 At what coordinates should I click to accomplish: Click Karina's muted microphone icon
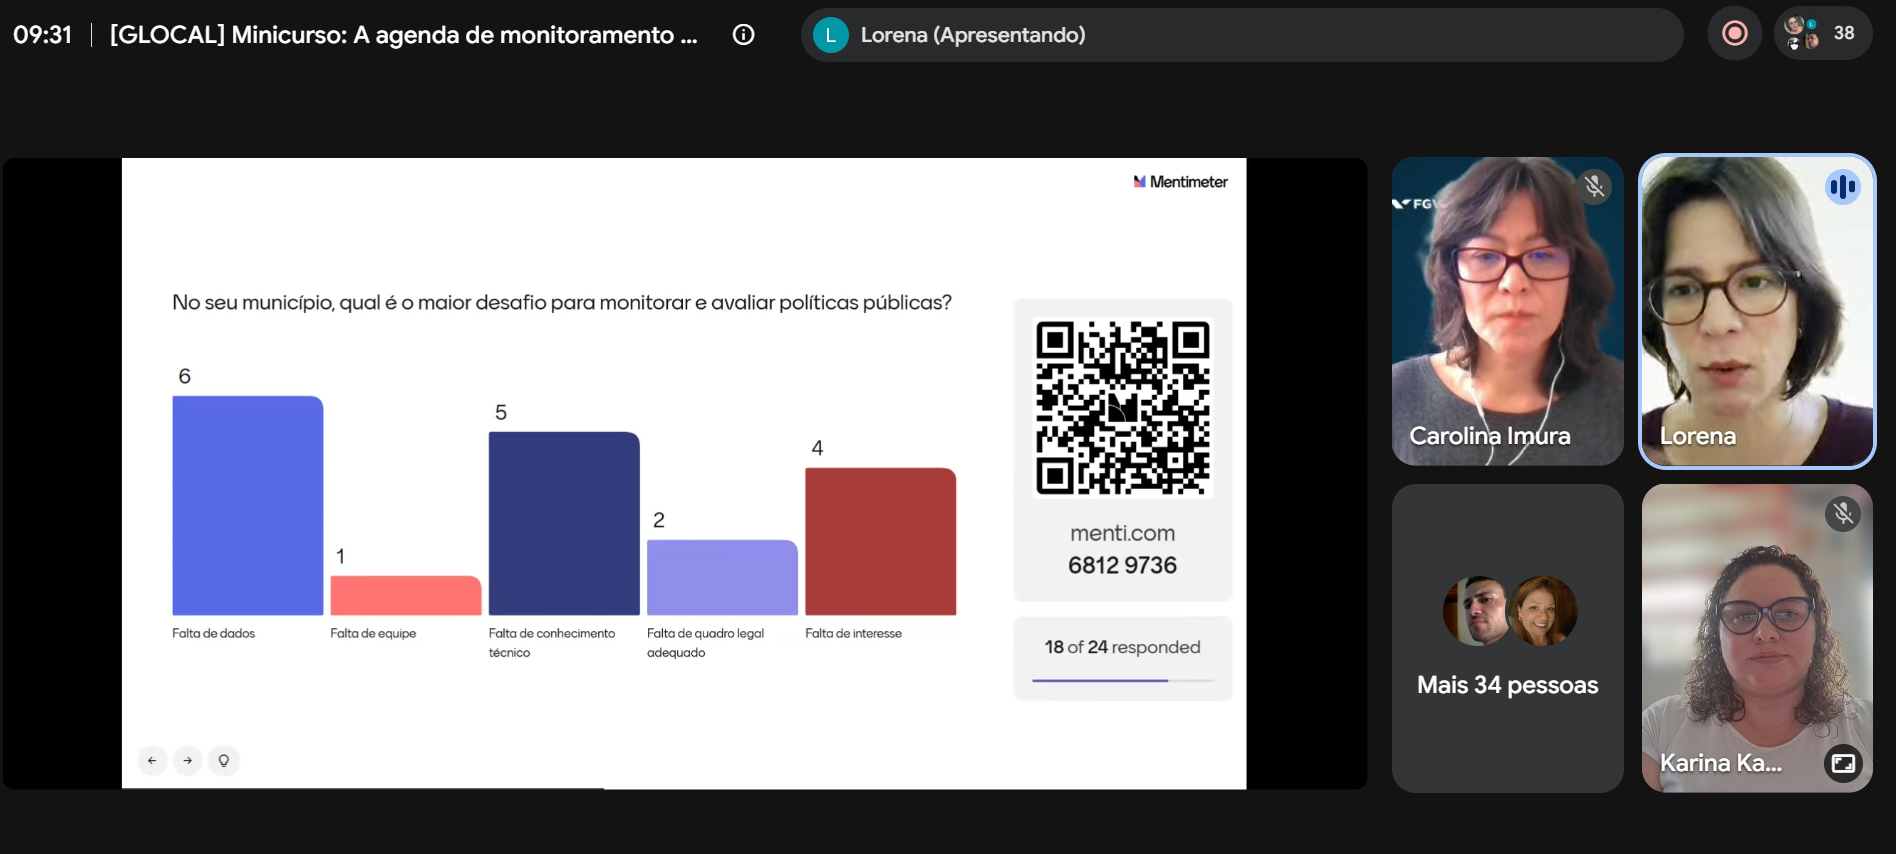[x=1843, y=514]
